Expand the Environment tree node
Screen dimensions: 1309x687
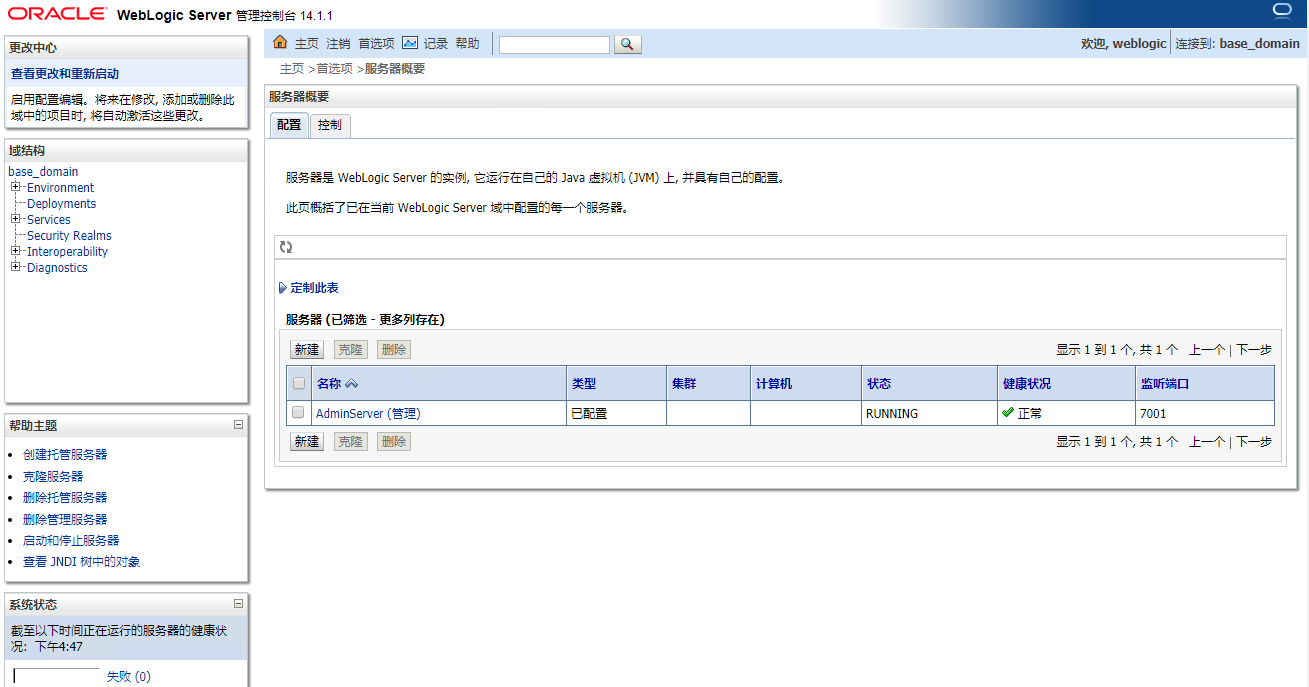[16, 187]
